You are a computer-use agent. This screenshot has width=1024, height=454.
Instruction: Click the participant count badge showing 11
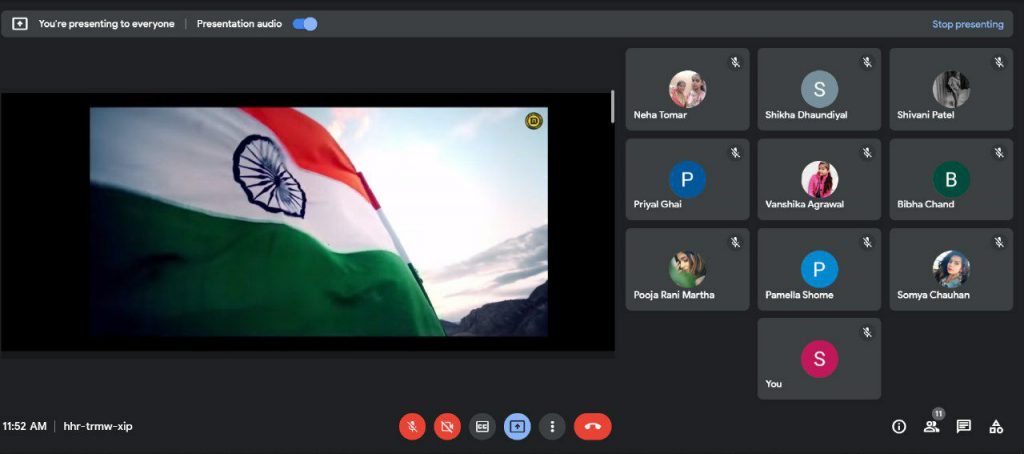pyautogui.click(x=938, y=414)
